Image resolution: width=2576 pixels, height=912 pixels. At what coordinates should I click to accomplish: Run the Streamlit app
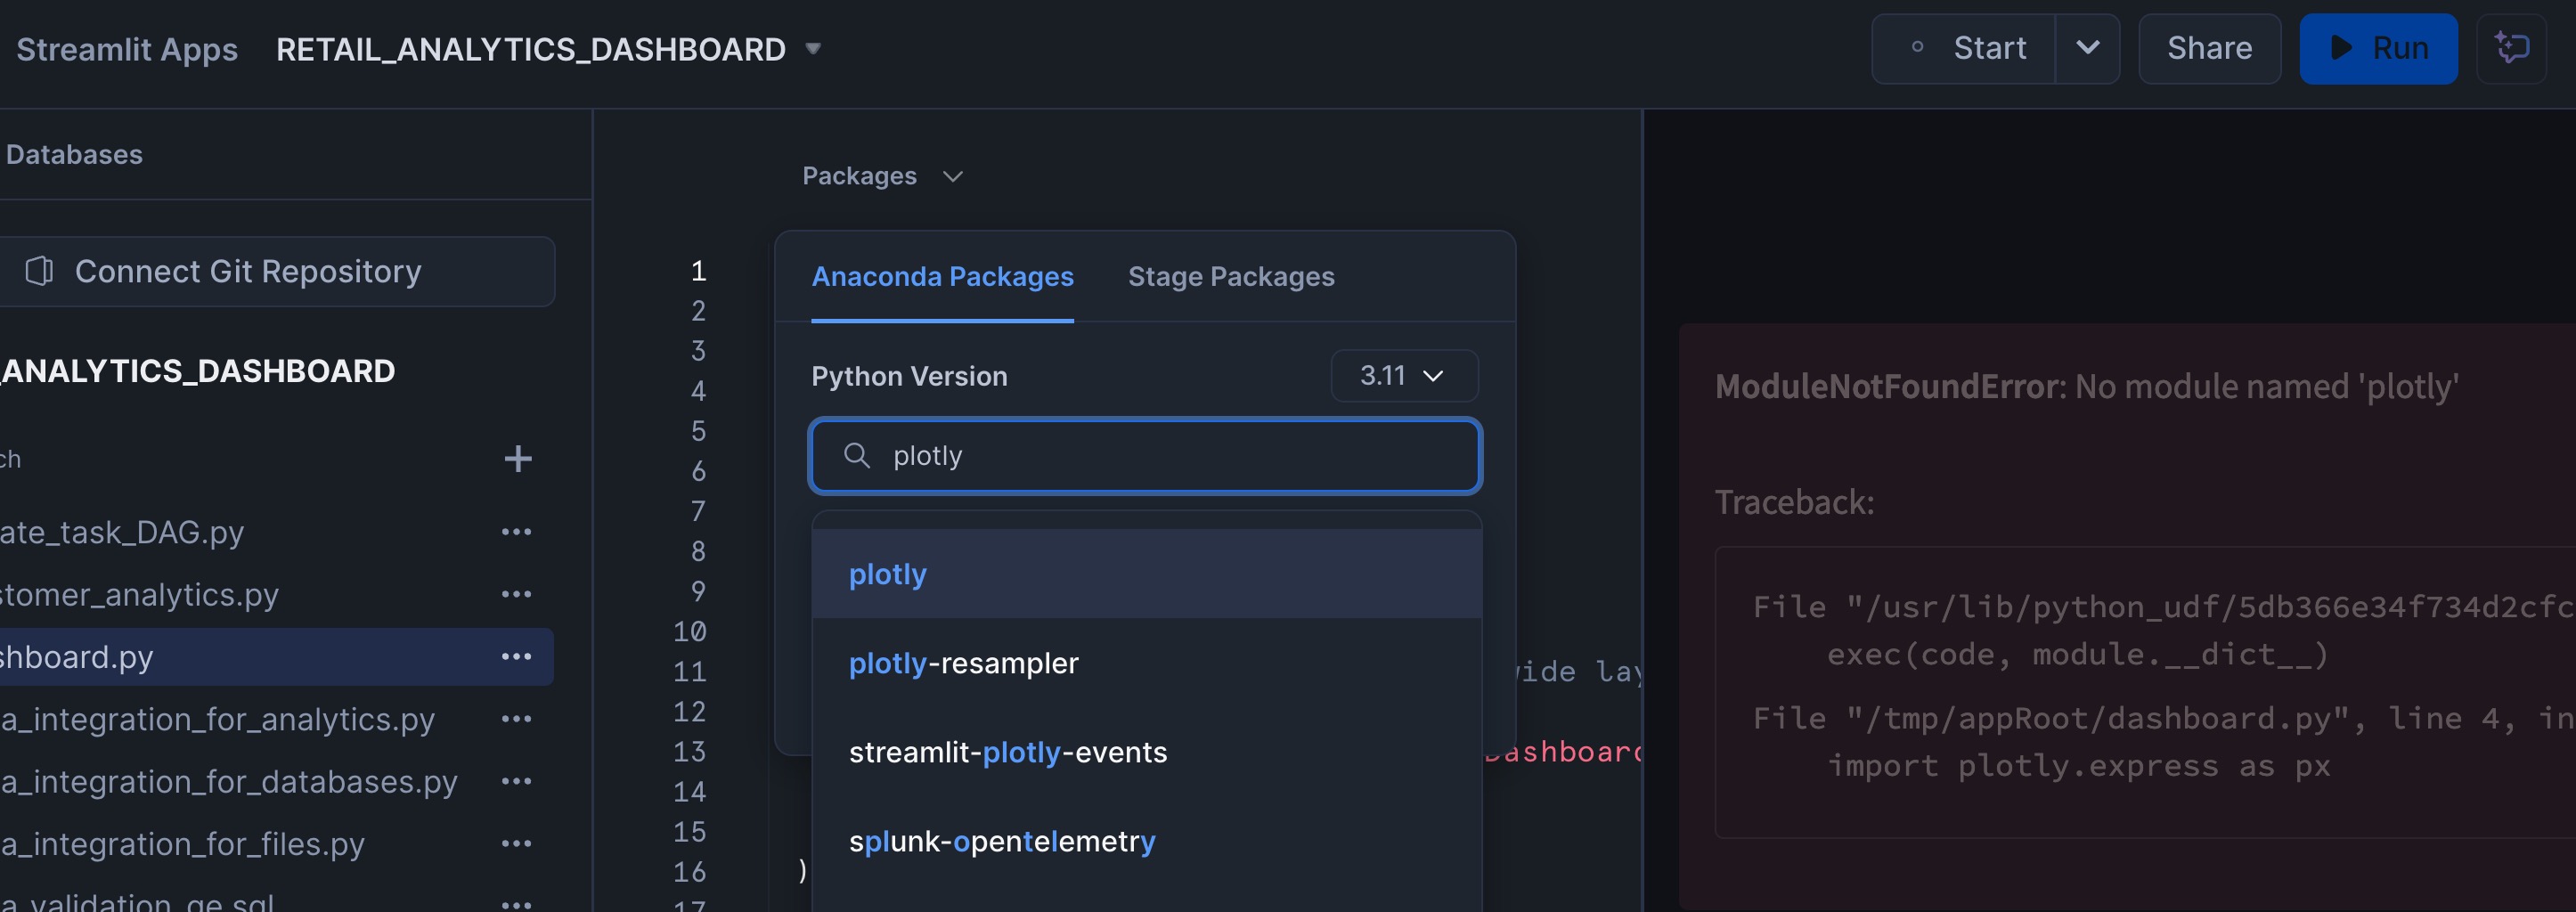[x=2377, y=48]
